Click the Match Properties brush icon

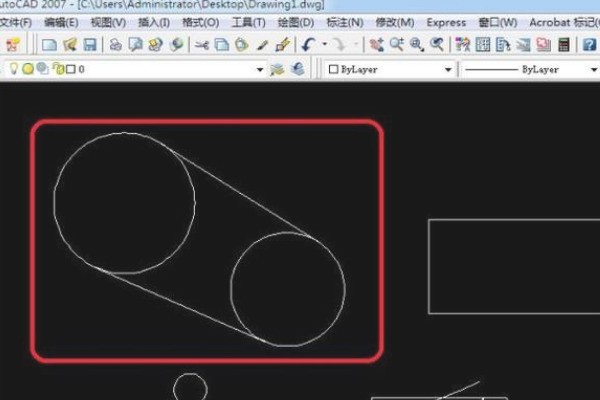262,44
